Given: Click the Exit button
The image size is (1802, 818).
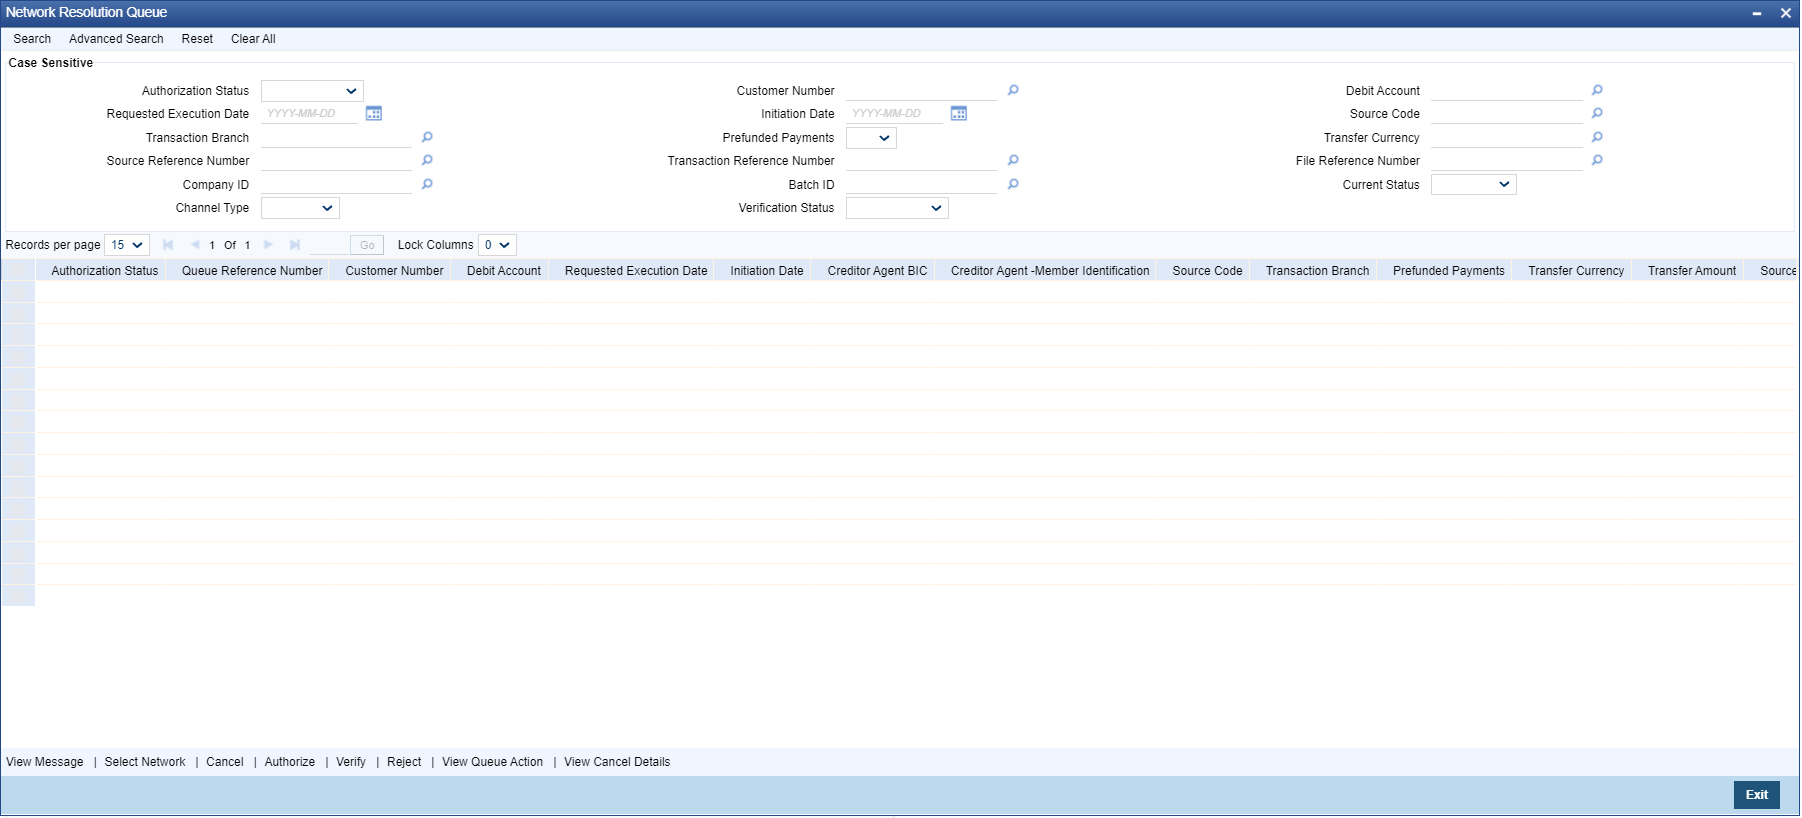Looking at the screenshot, I should click(x=1757, y=795).
